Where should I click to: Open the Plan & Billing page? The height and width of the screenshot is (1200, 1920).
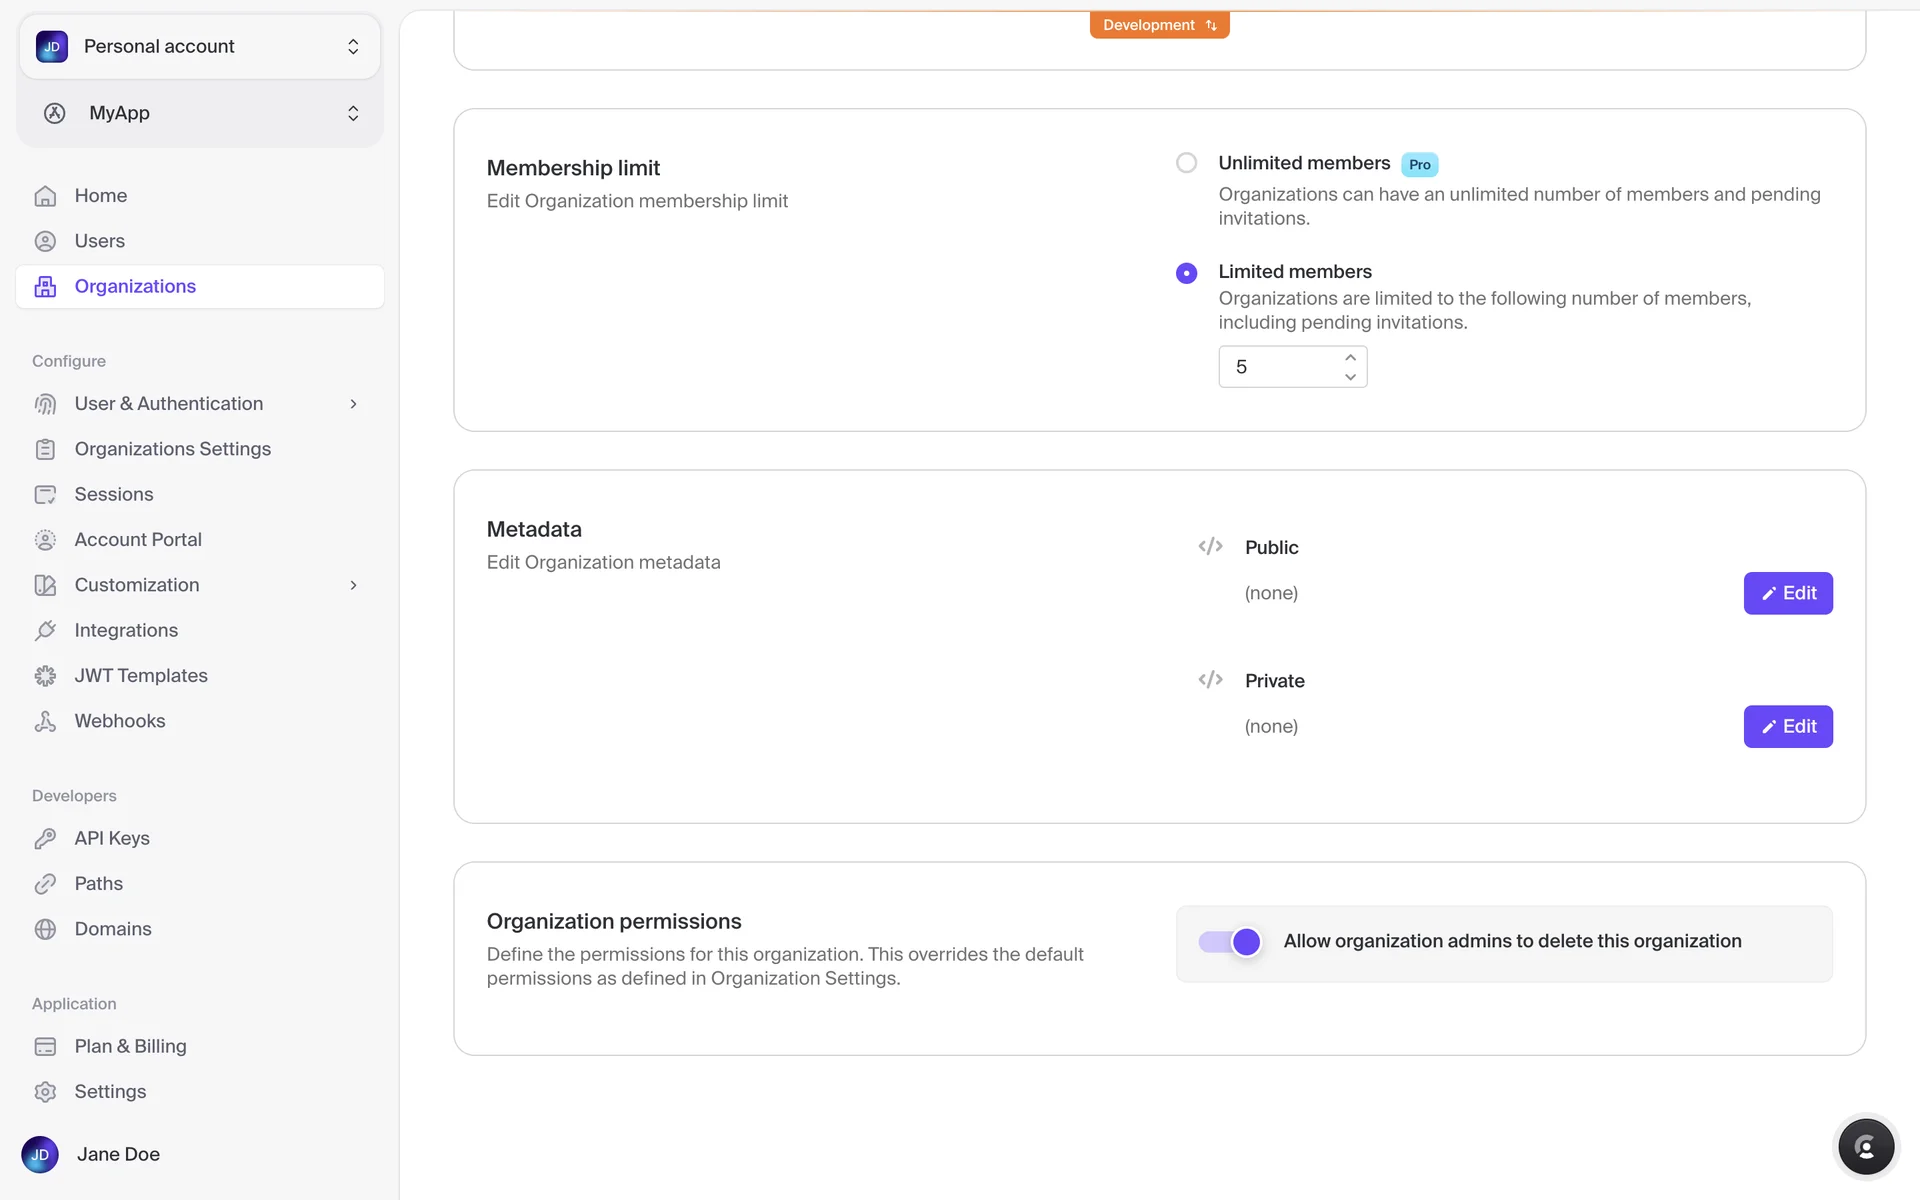click(130, 1046)
